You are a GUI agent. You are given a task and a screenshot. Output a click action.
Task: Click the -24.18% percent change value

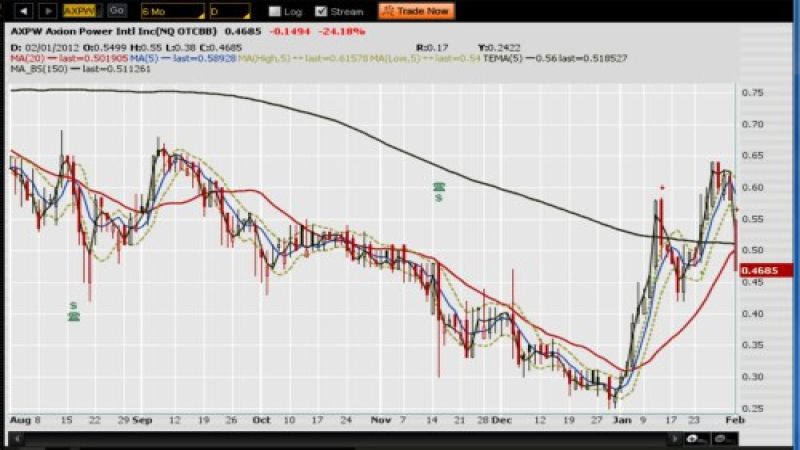click(342, 31)
